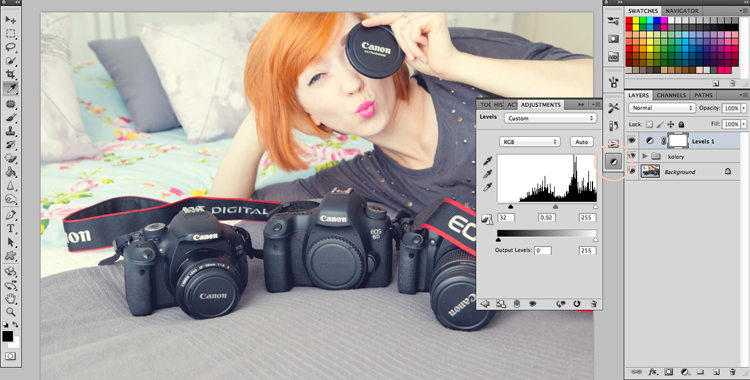Screen dimensions: 750x380
Task: Click the input shadow level field 32
Action: pyautogui.click(x=506, y=217)
